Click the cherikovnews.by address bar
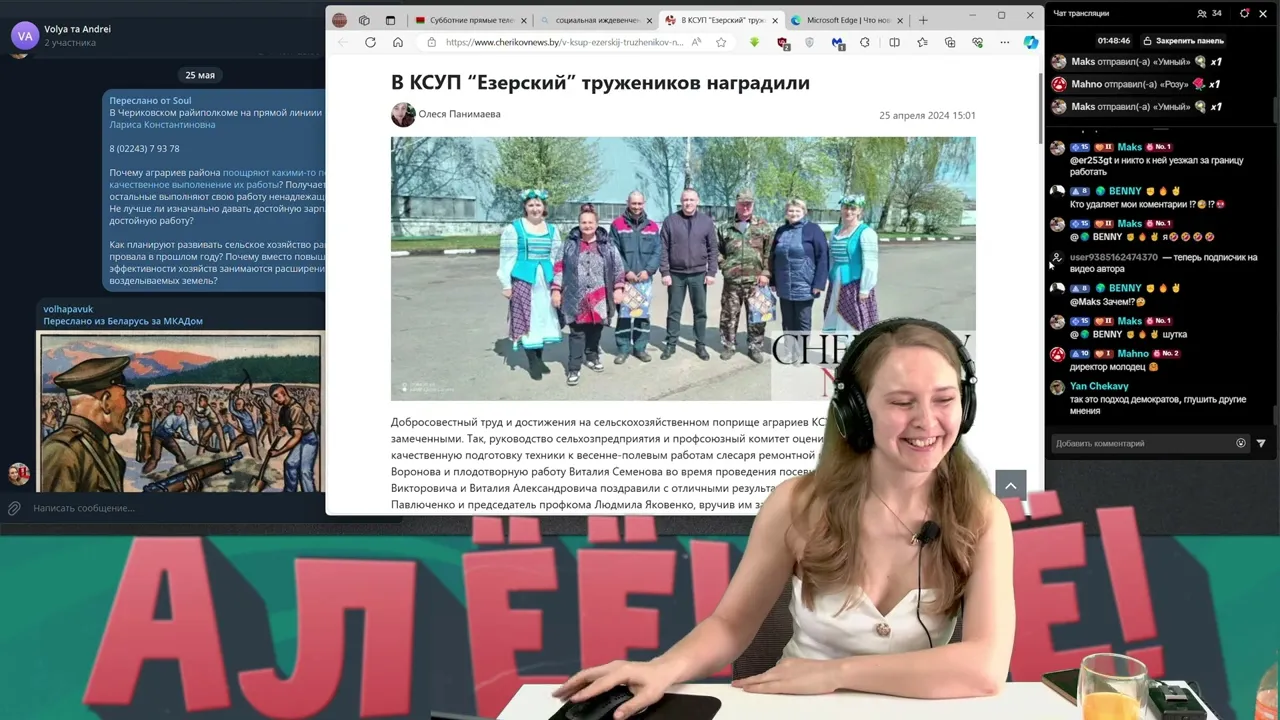This screenshot has height=720, width=1280. [565, 42]
